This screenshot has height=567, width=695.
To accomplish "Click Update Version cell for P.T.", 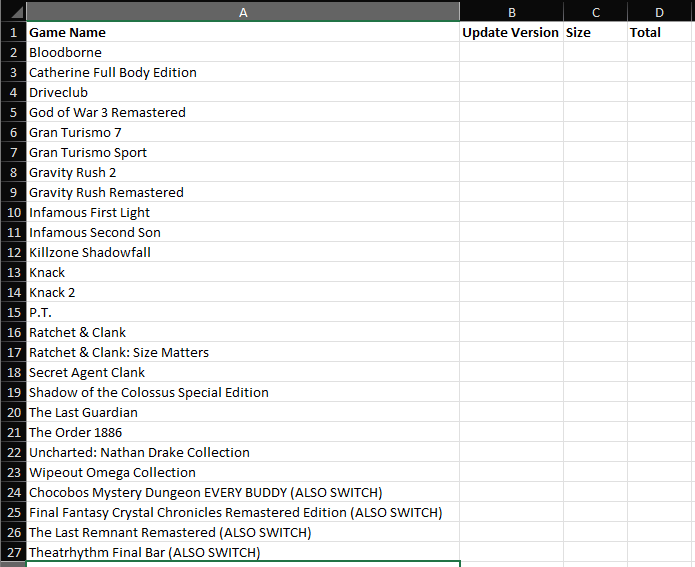I will (511, 312).
